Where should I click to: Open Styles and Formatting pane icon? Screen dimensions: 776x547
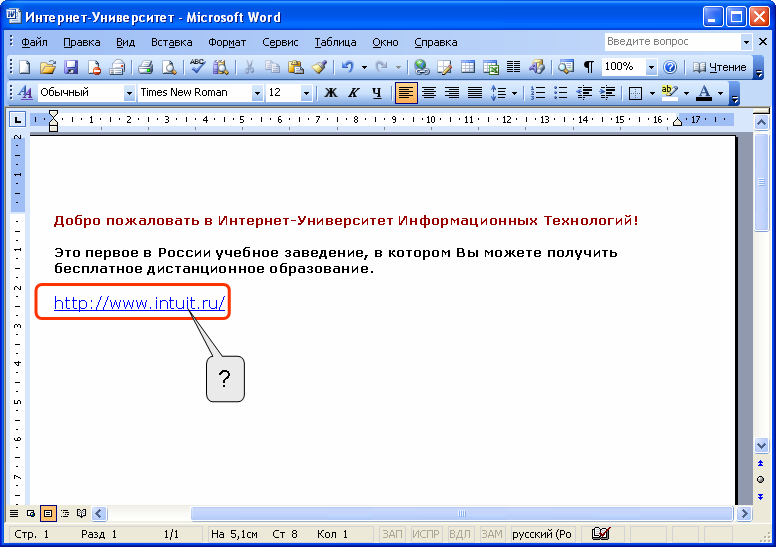25,93
